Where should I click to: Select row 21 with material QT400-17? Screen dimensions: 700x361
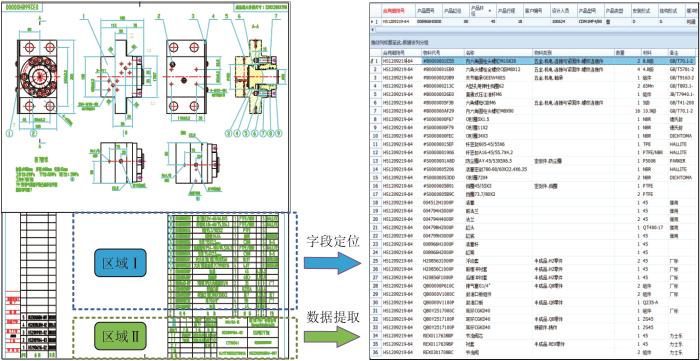(535, 228)
